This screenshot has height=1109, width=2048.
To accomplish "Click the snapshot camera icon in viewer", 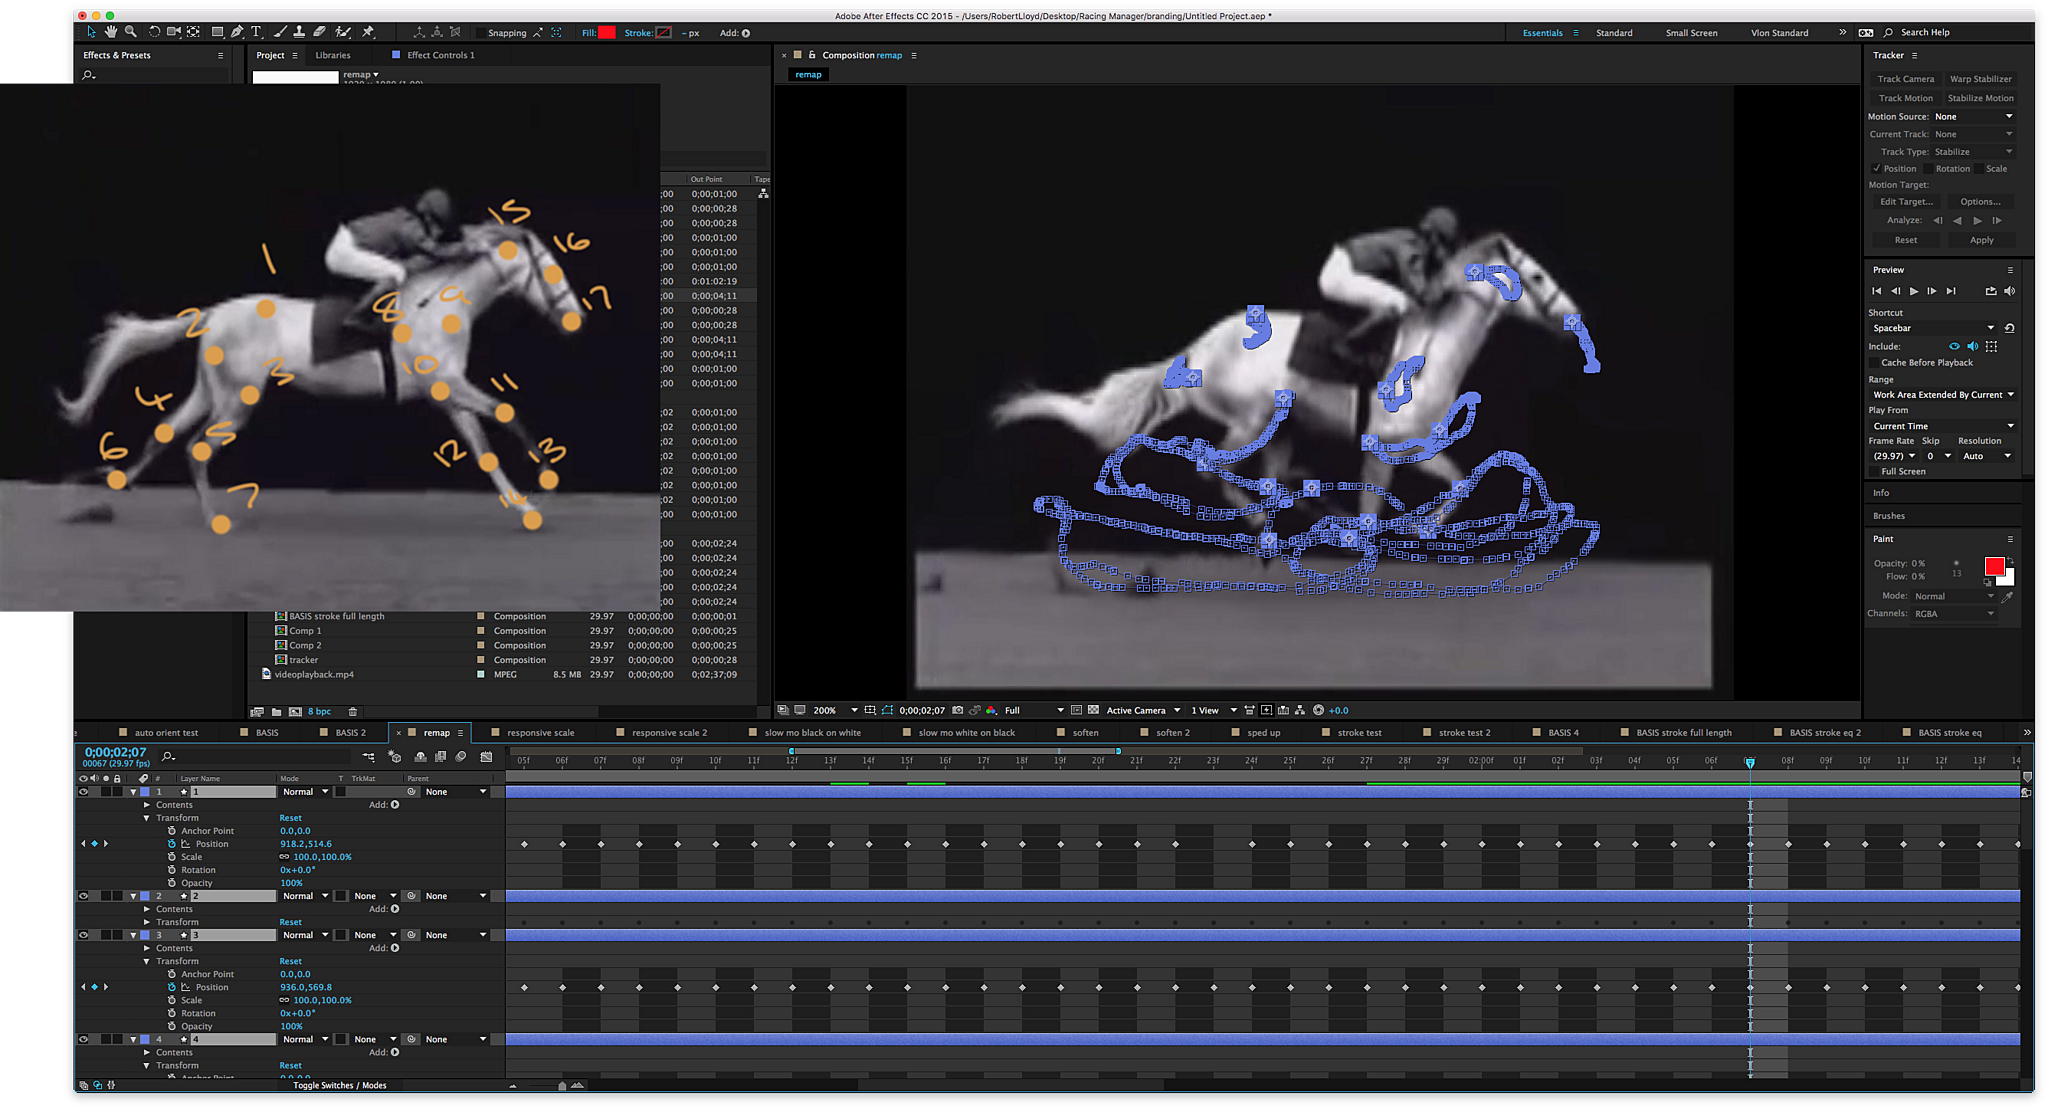I will [957, 710].
